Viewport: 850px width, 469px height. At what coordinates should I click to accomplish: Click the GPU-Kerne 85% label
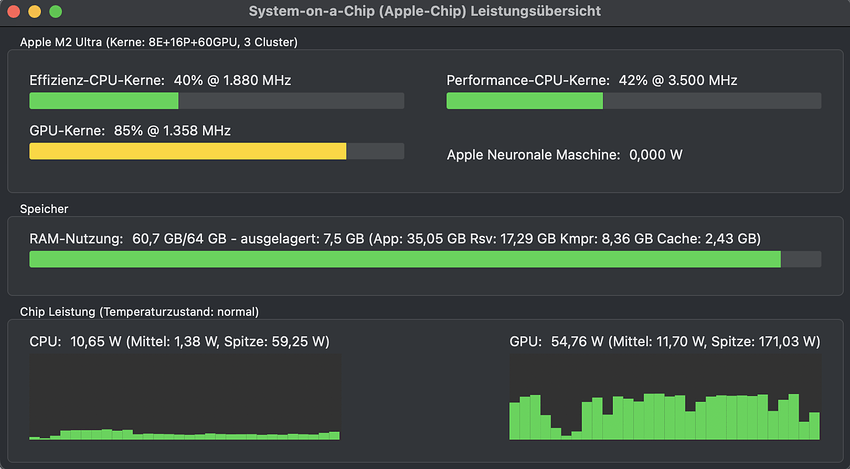pyautogui.click(x=130, y=130)
